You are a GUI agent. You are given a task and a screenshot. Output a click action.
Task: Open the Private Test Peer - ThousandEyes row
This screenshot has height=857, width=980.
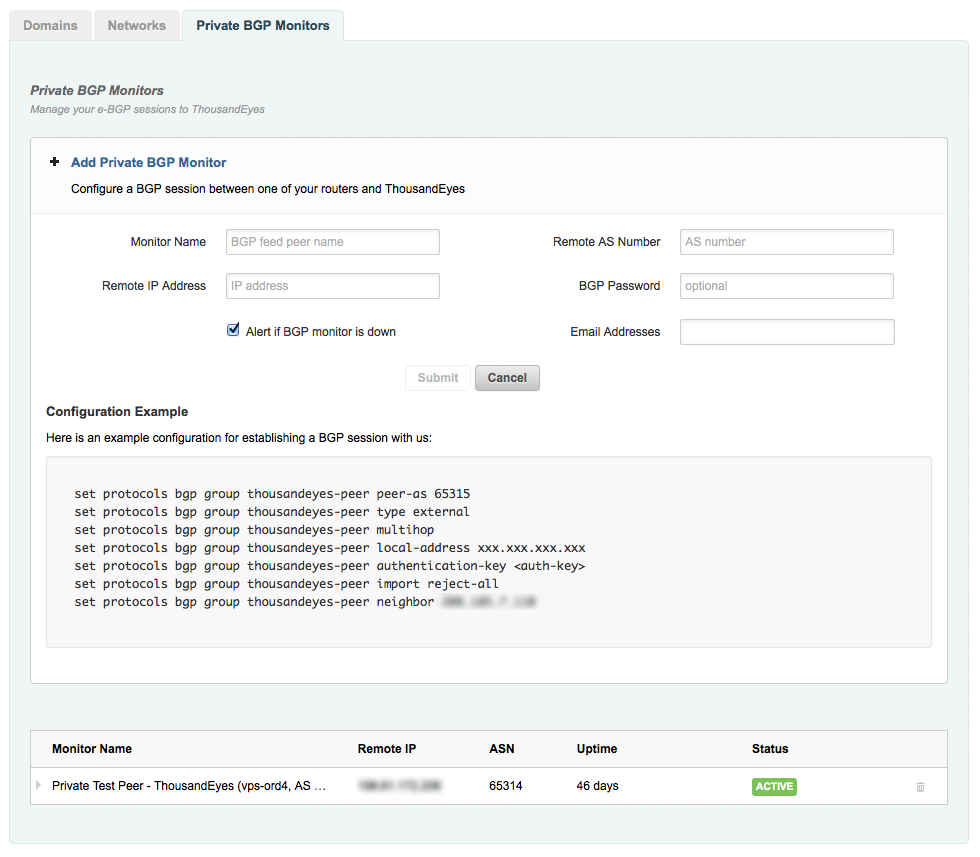pos(188,786)
